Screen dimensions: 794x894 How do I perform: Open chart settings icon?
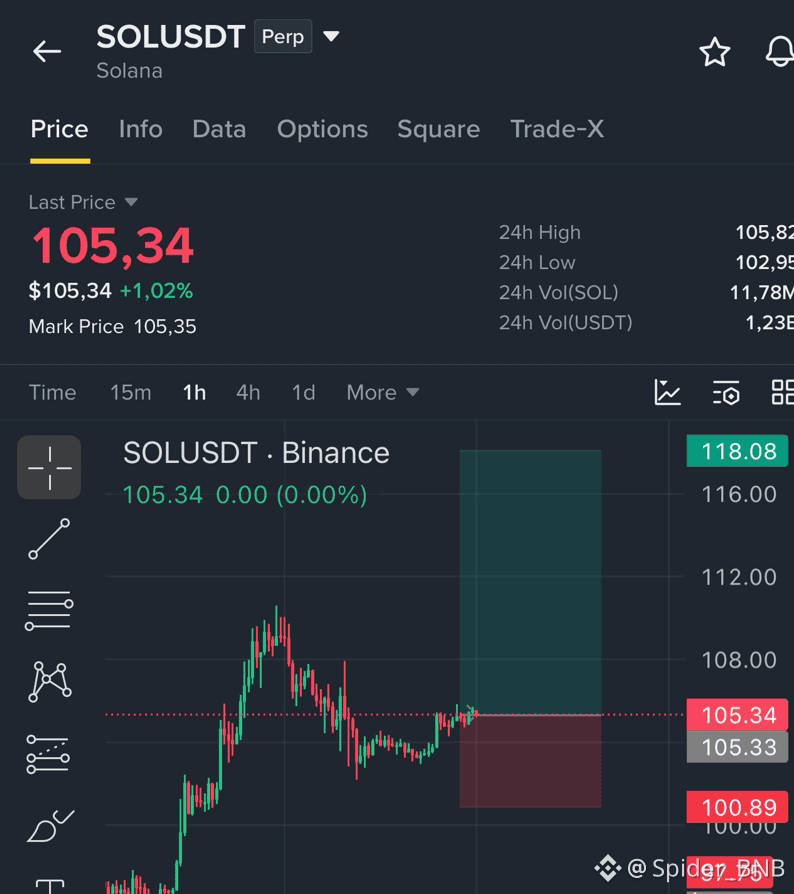pyautogui.click(x=726, y=393)
